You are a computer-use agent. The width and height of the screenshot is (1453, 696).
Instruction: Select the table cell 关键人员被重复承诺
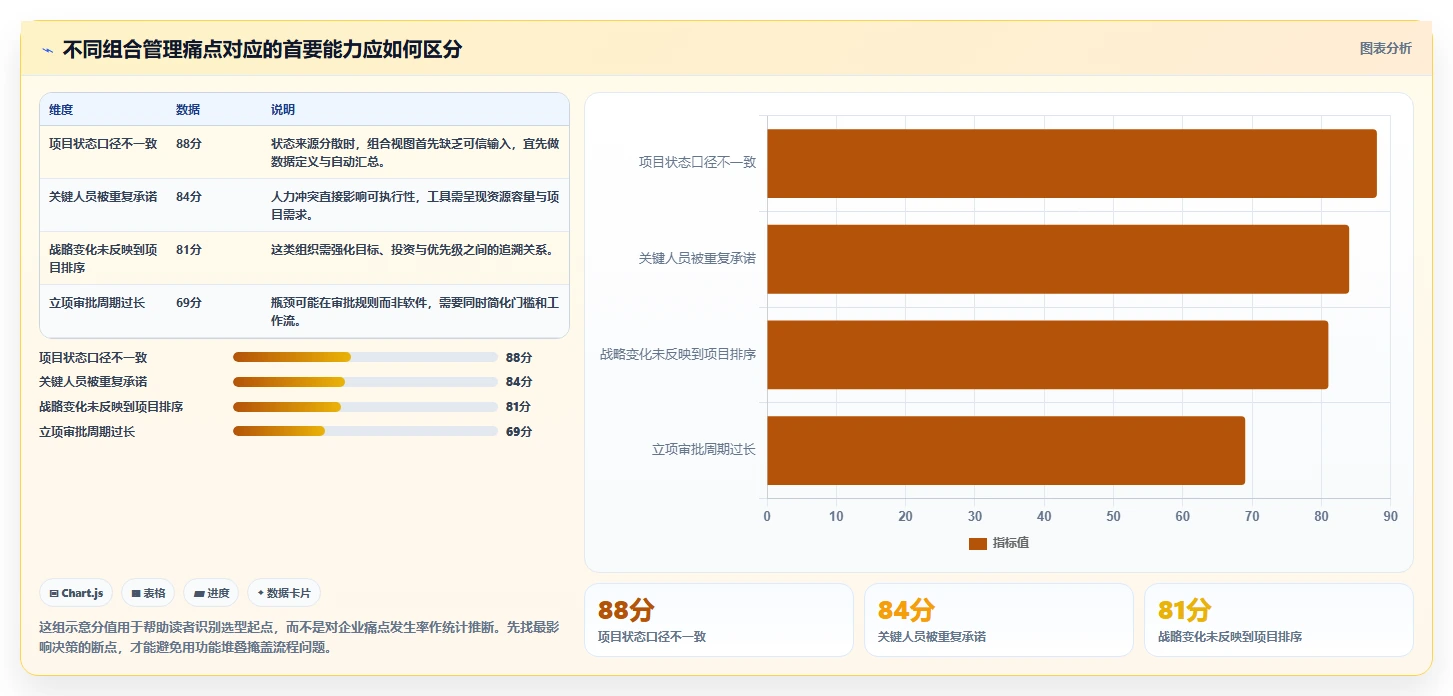103,196
